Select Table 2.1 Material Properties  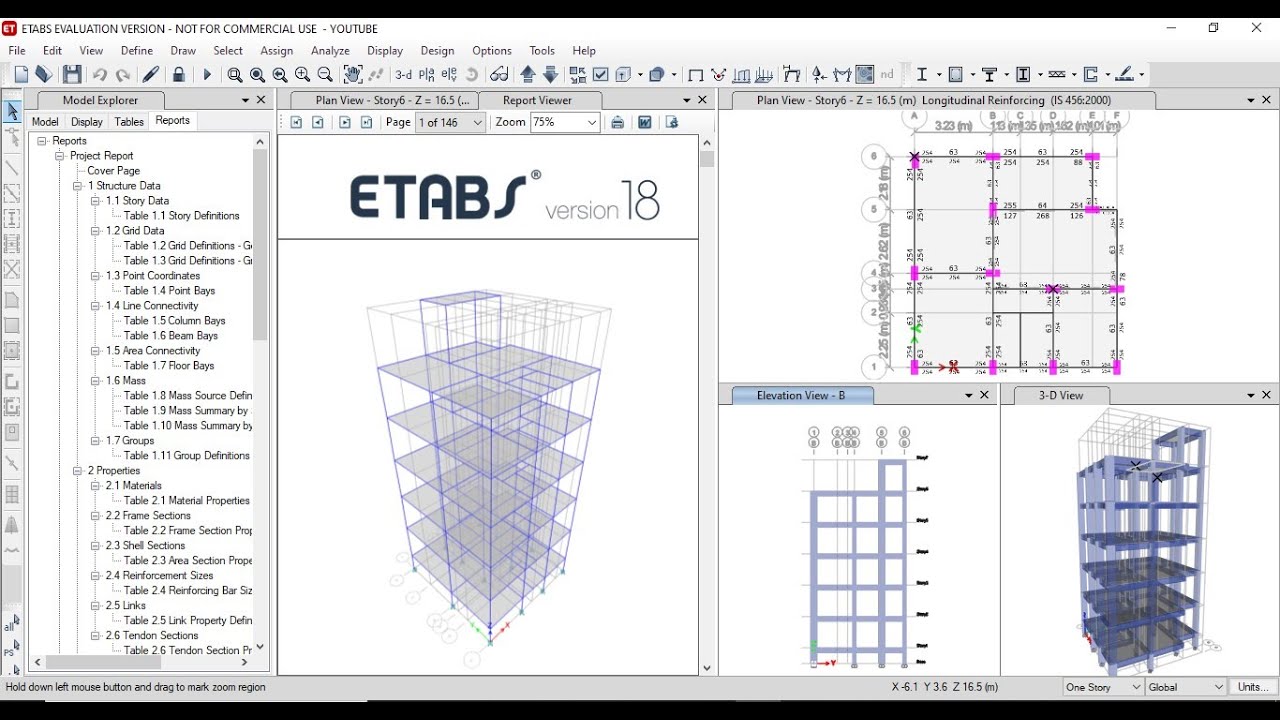tap(186, 501)
